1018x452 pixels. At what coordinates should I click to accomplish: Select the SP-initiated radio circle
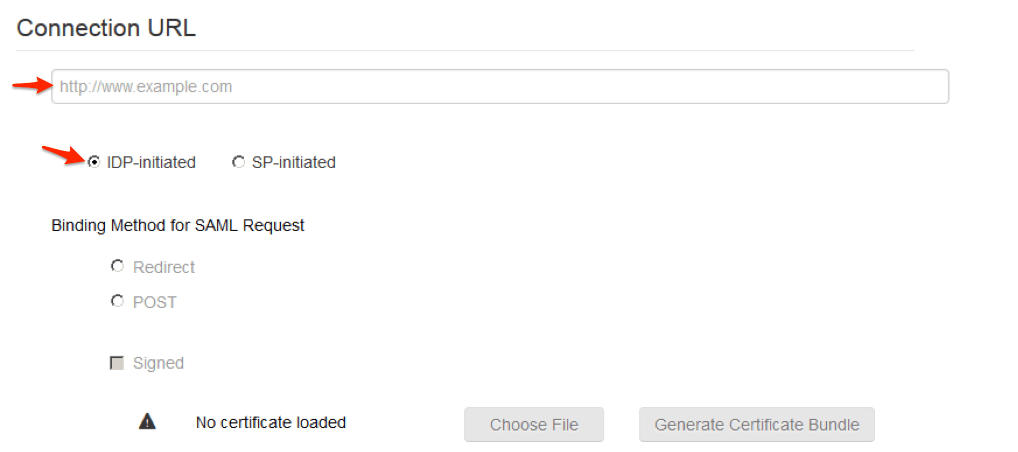pyautogui.click(x=238, y=162)
